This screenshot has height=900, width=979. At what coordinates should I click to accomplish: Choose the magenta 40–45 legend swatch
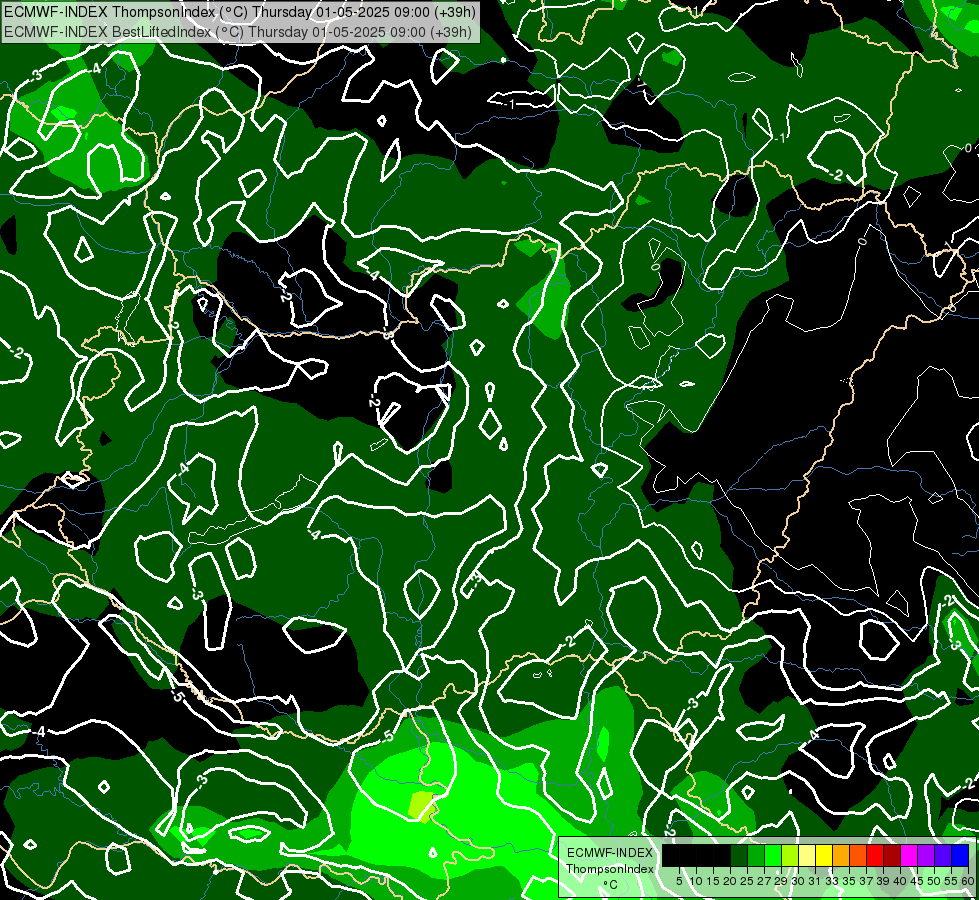[x=908, y=855]
